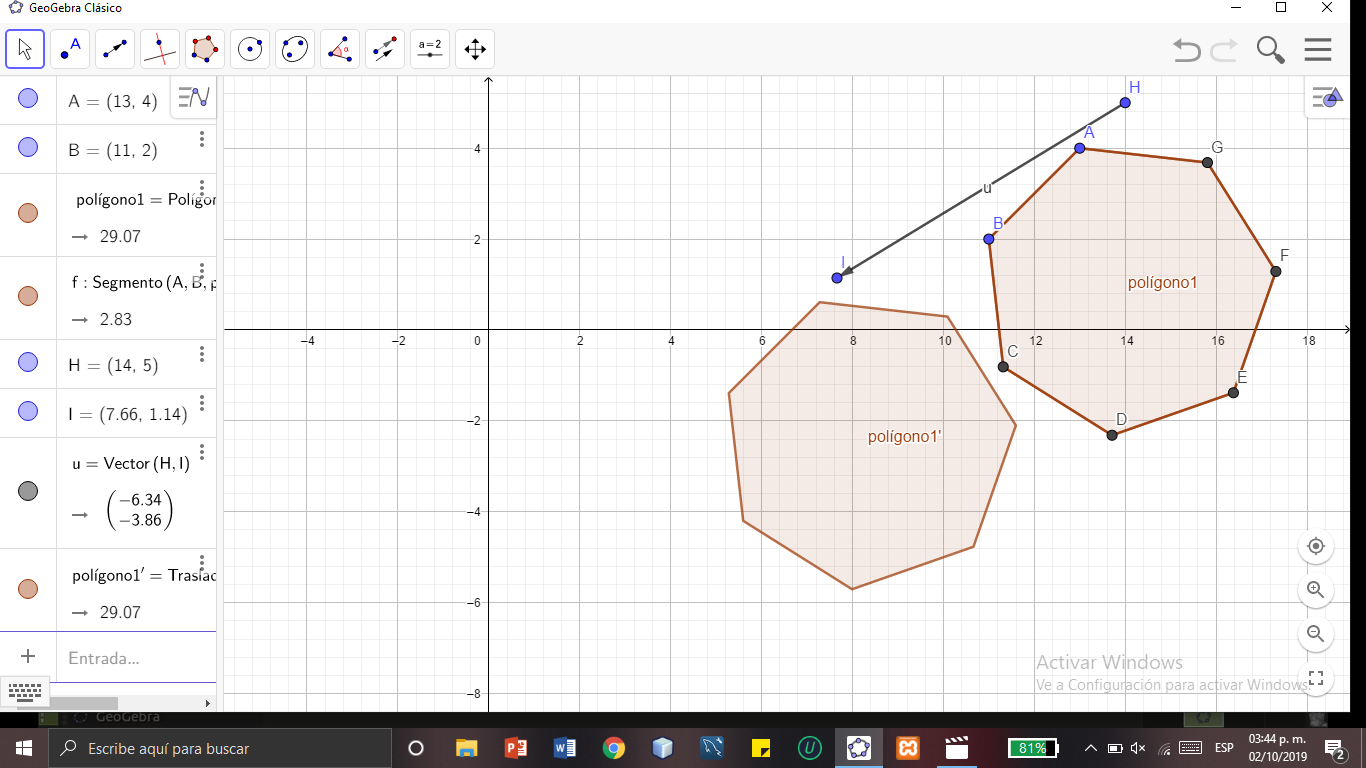Select the Move arrow tool
This screenshot has height=768, width=1366.
pos(24,48)
